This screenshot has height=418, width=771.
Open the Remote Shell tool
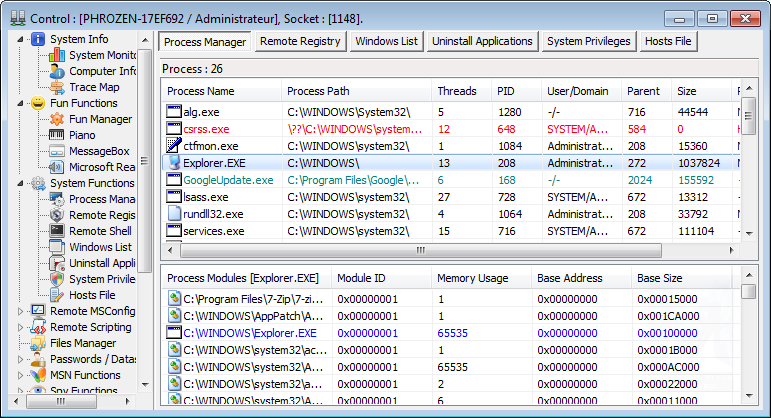point(100,231)
